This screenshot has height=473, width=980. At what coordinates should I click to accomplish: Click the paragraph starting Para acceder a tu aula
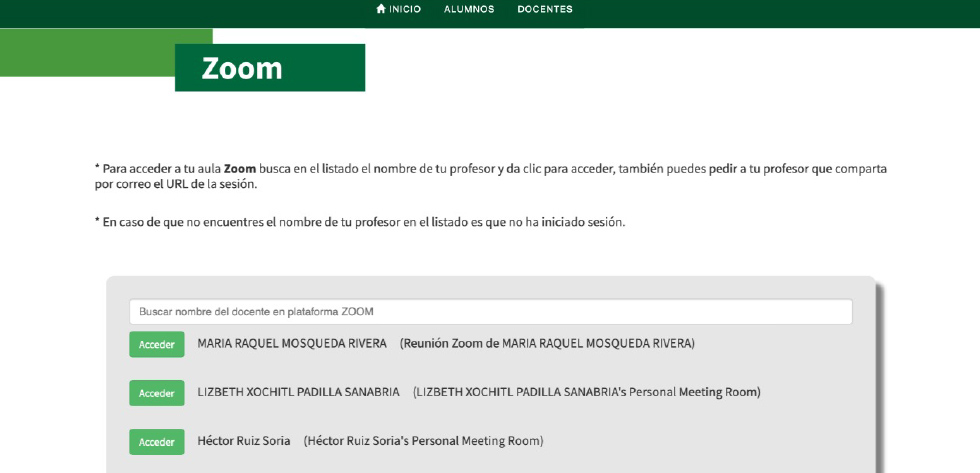(491, 177)
